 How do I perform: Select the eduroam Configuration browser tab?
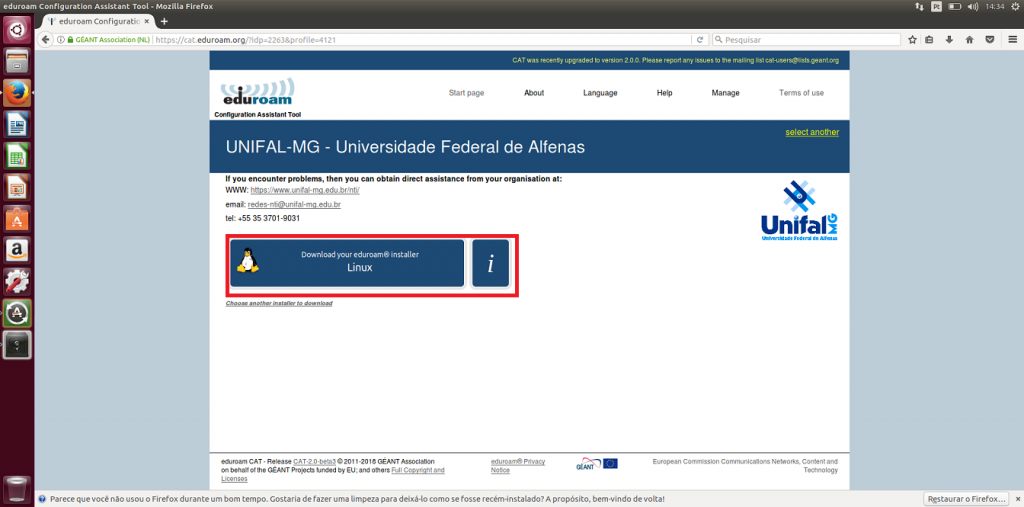98,22
